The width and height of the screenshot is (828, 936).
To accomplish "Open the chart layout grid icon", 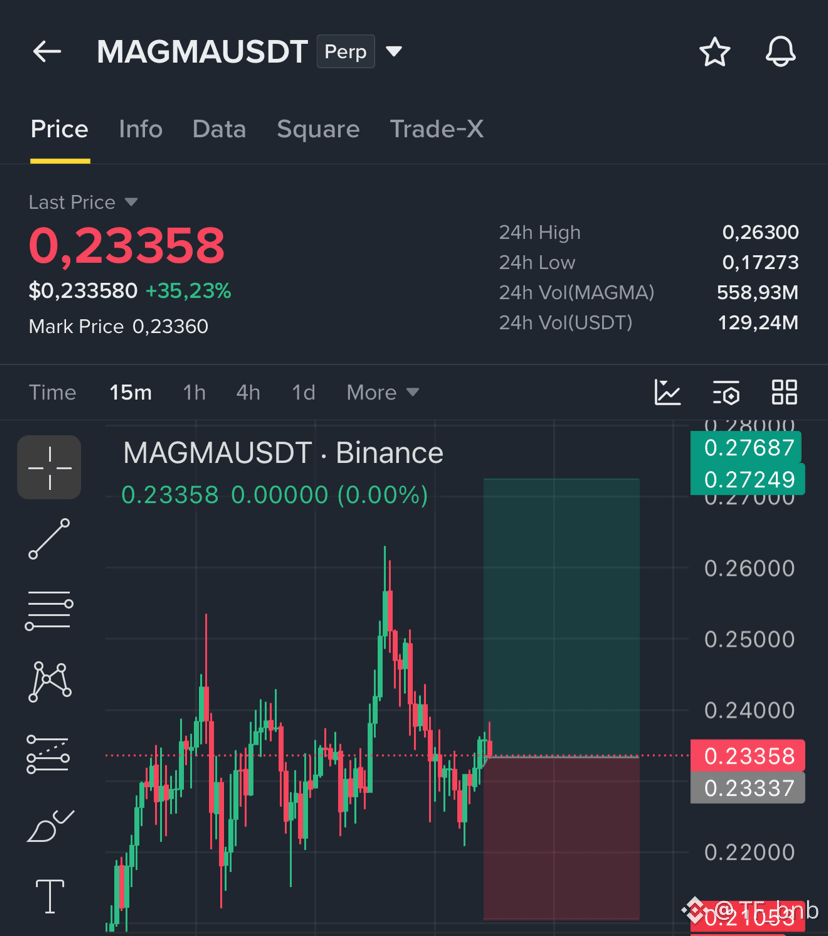I will 784,392.
